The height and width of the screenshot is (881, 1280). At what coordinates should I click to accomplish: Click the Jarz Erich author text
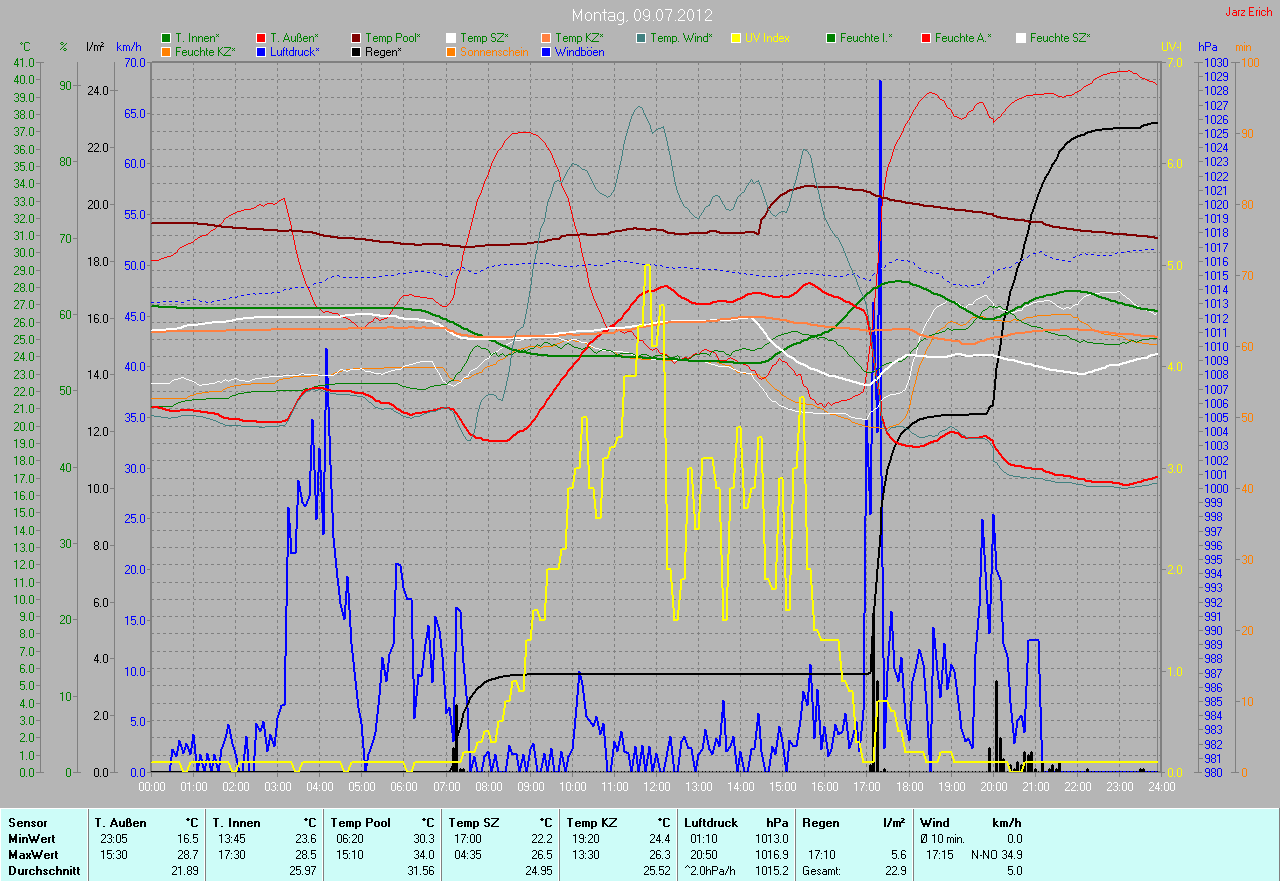1250,13
